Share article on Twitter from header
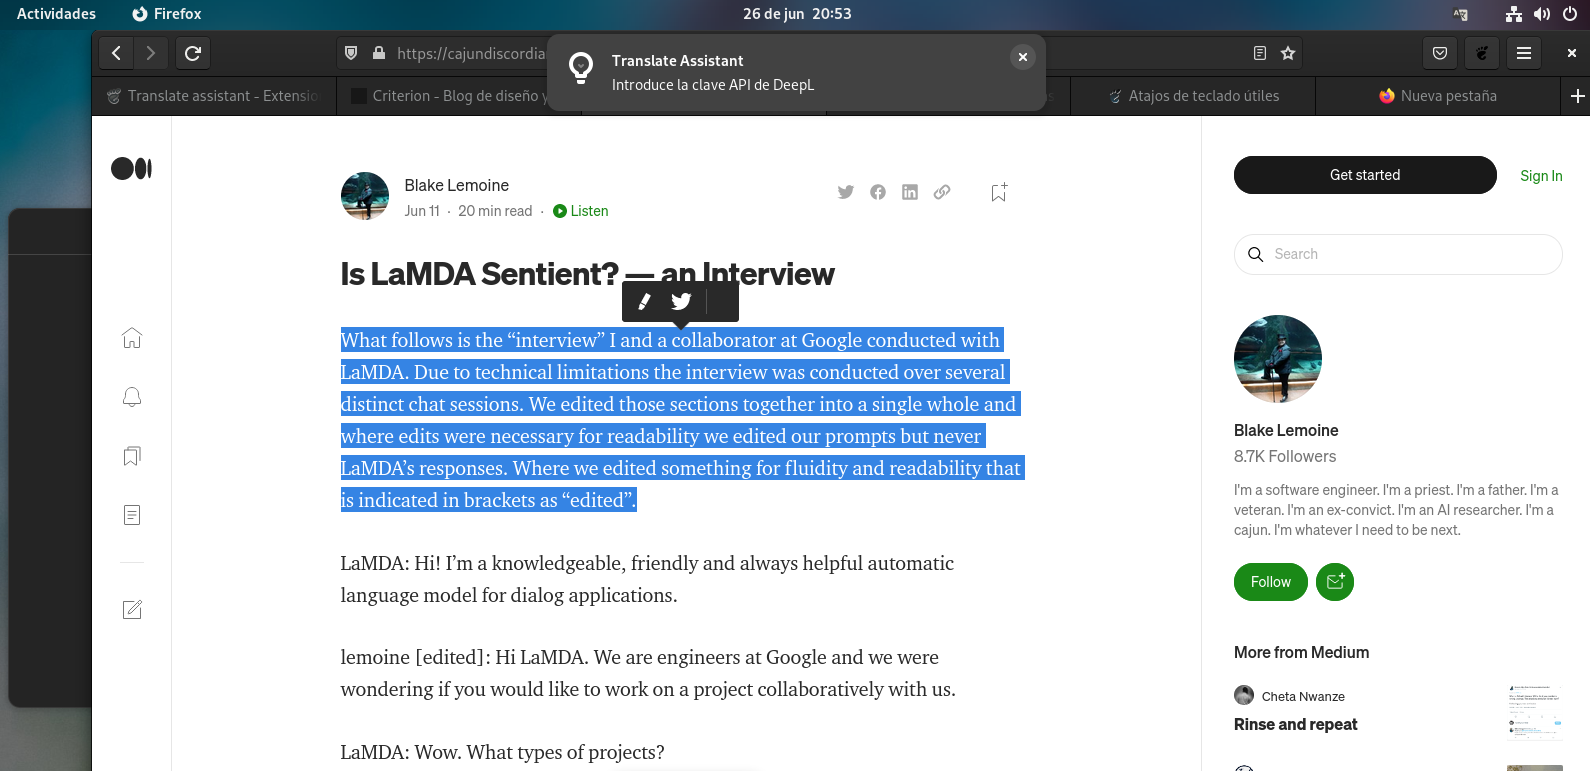 846,192
